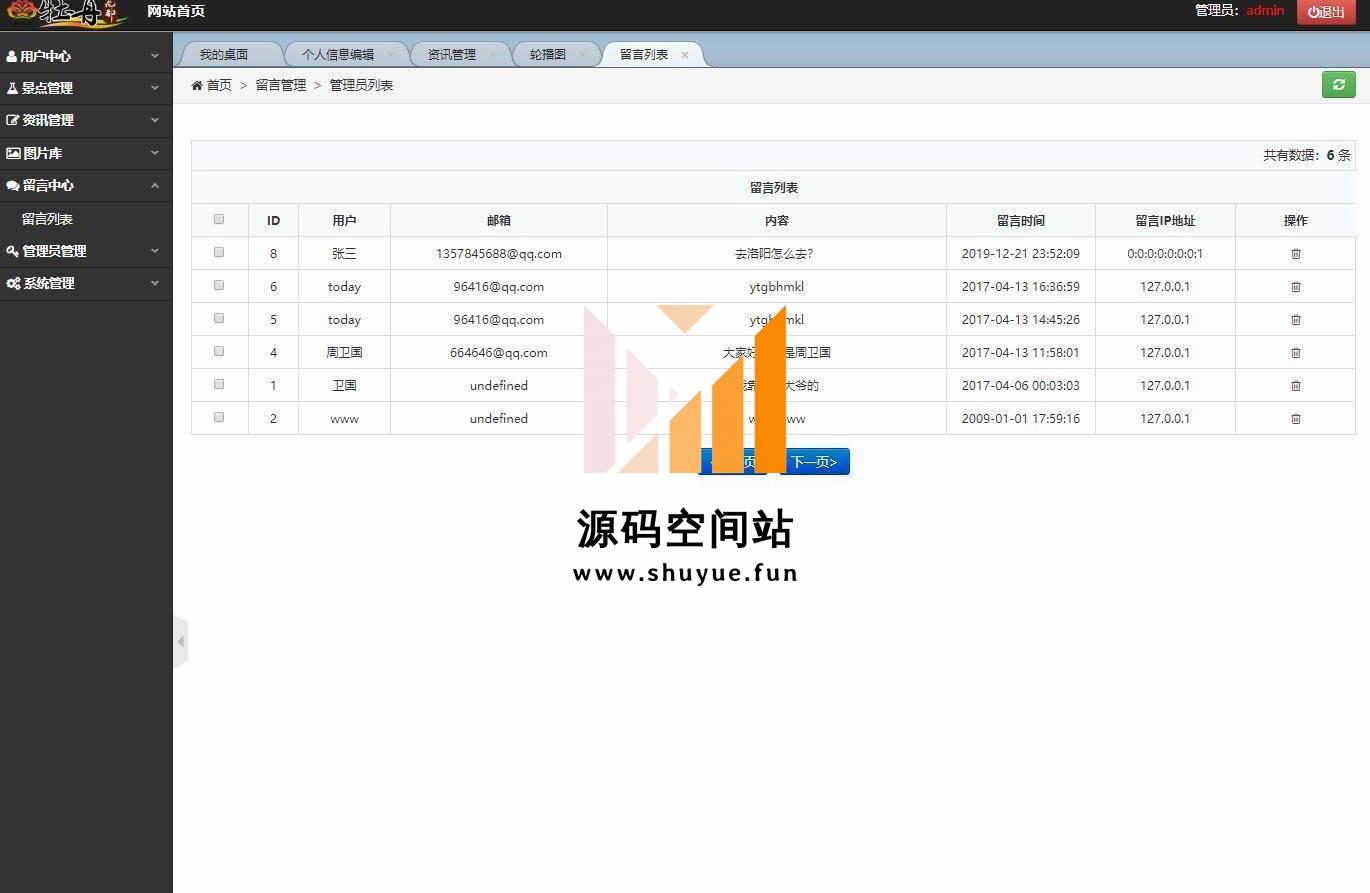
Task: Expand the 景点管理 menu chevron
Action: click(x=155, y=88)
